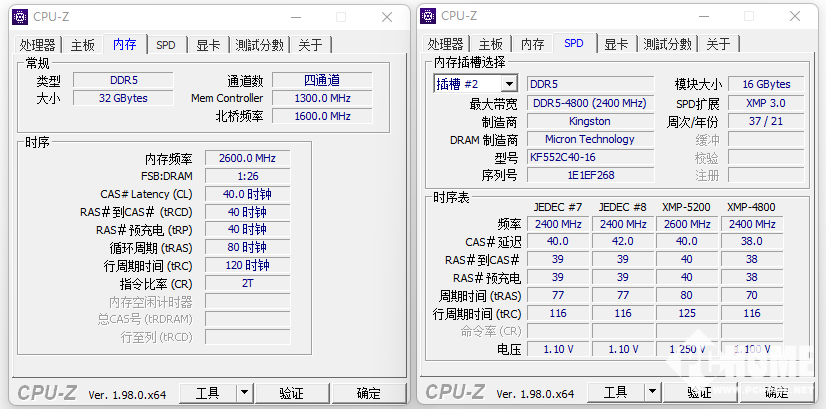Viewport: 826px width, 409px height.
Task: Click XMP-4800 CAS latency 38.0 cell
Action: pyautogui.click(x=752, y=241)
